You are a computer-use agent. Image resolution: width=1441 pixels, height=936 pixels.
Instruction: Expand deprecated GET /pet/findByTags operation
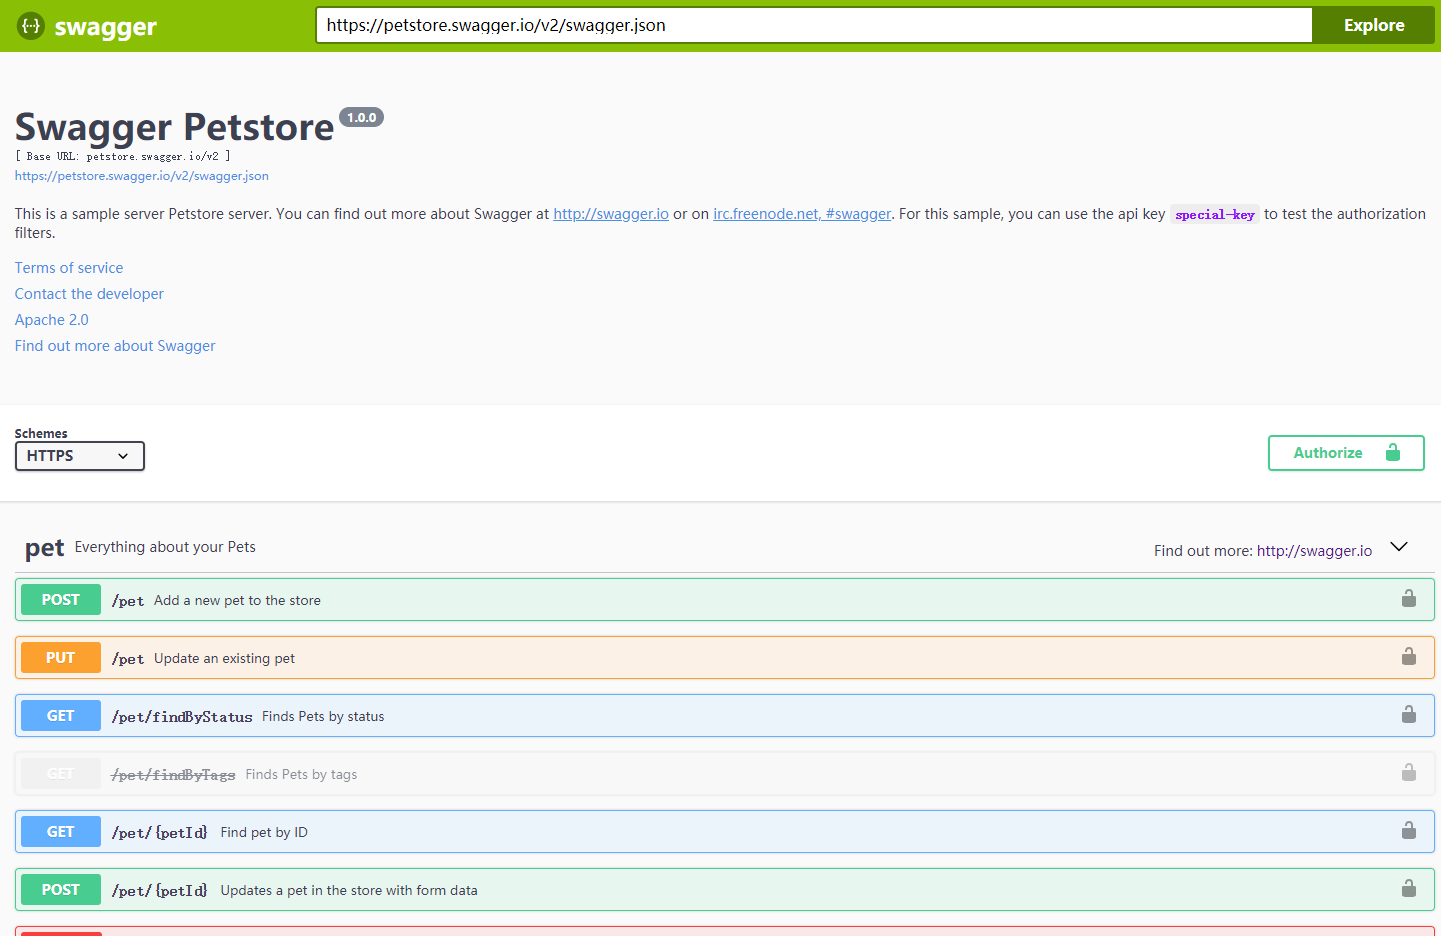tap(725, 774)
